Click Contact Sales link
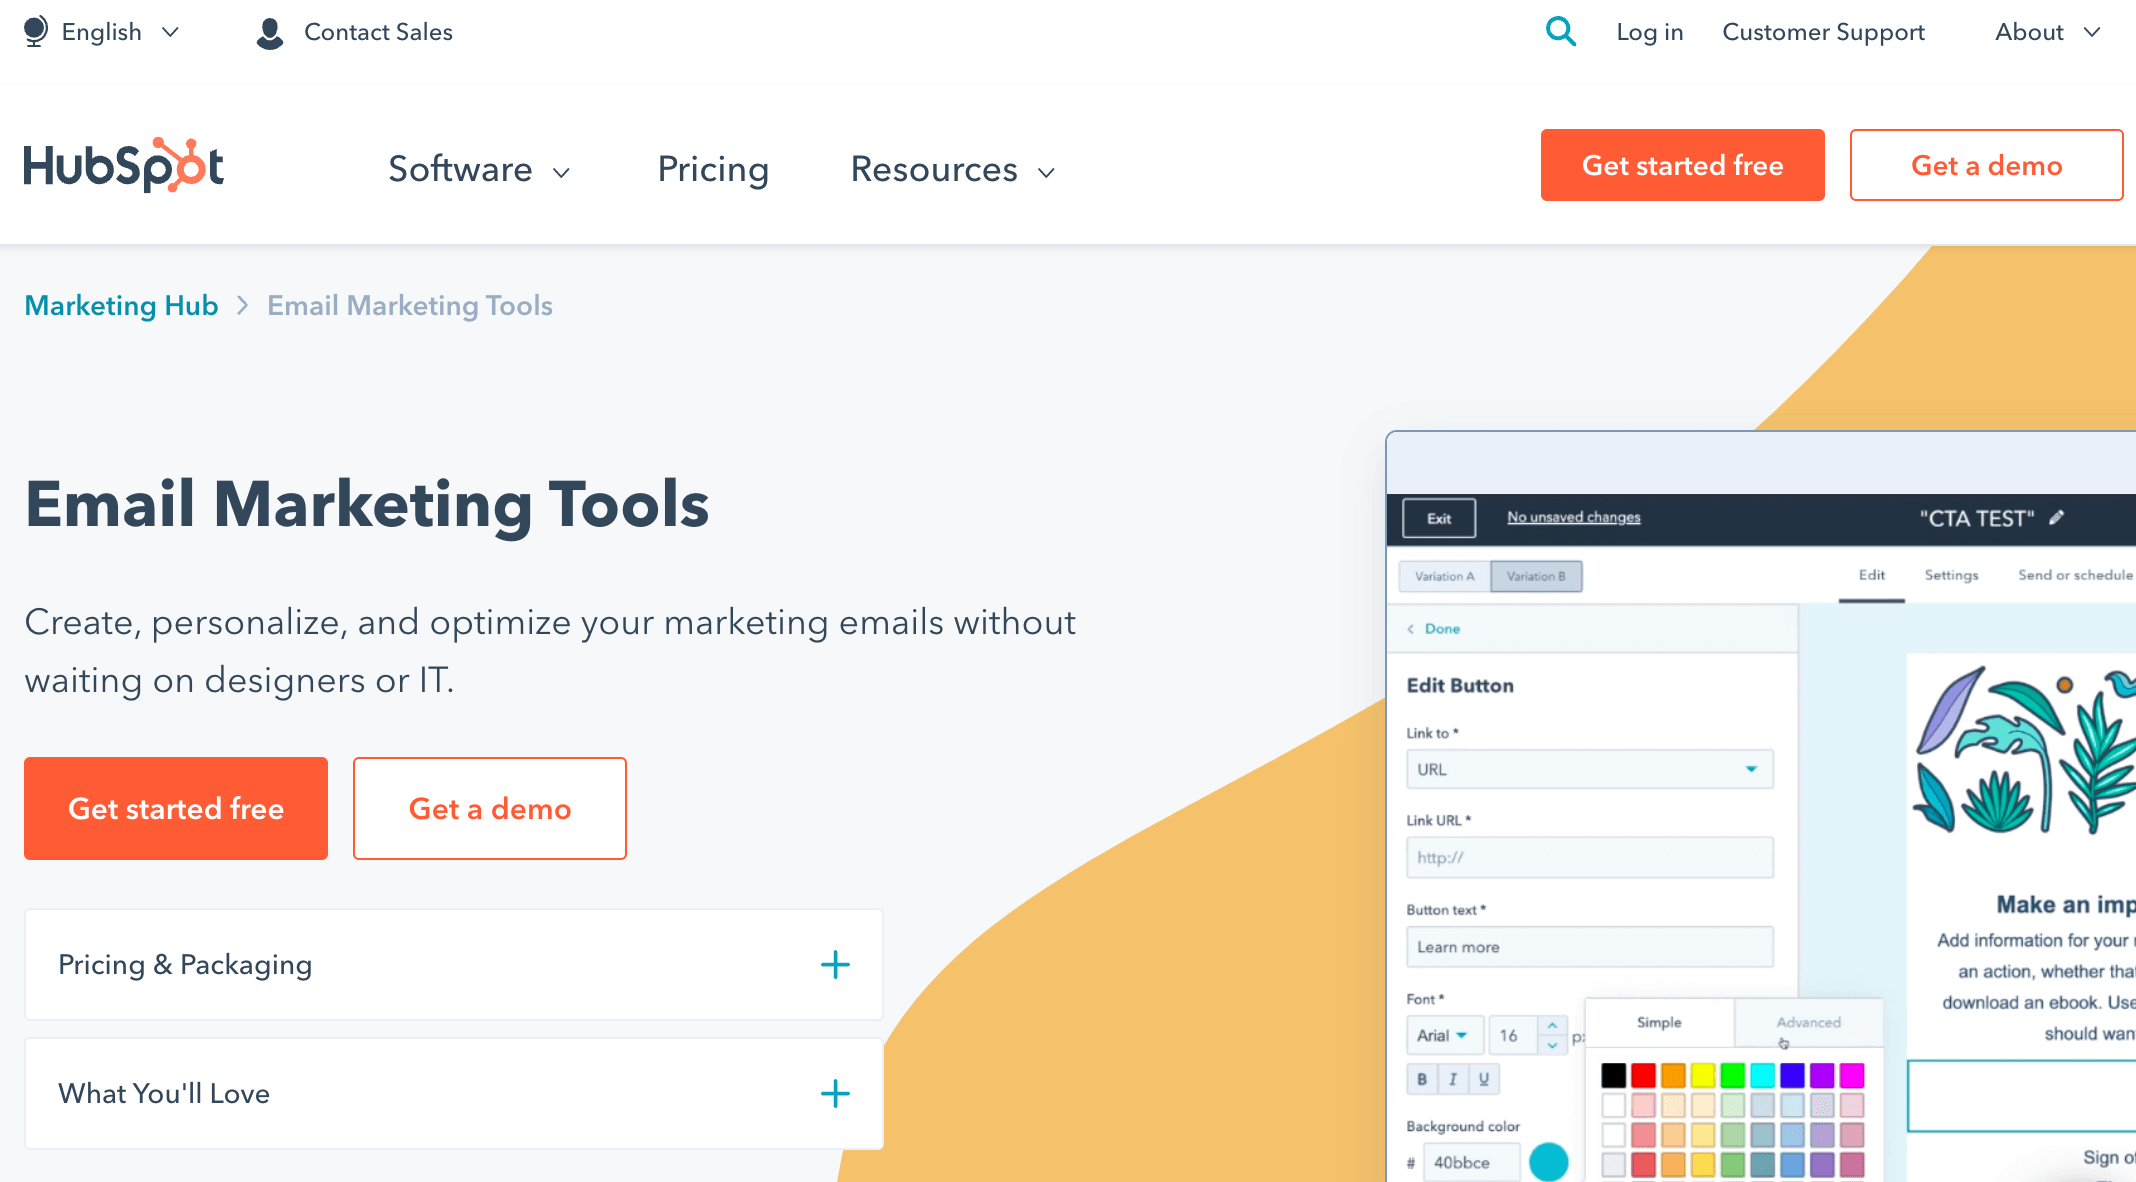Image resolution: width=2136 pixels, height=1182 pixels. click(378, 32)
